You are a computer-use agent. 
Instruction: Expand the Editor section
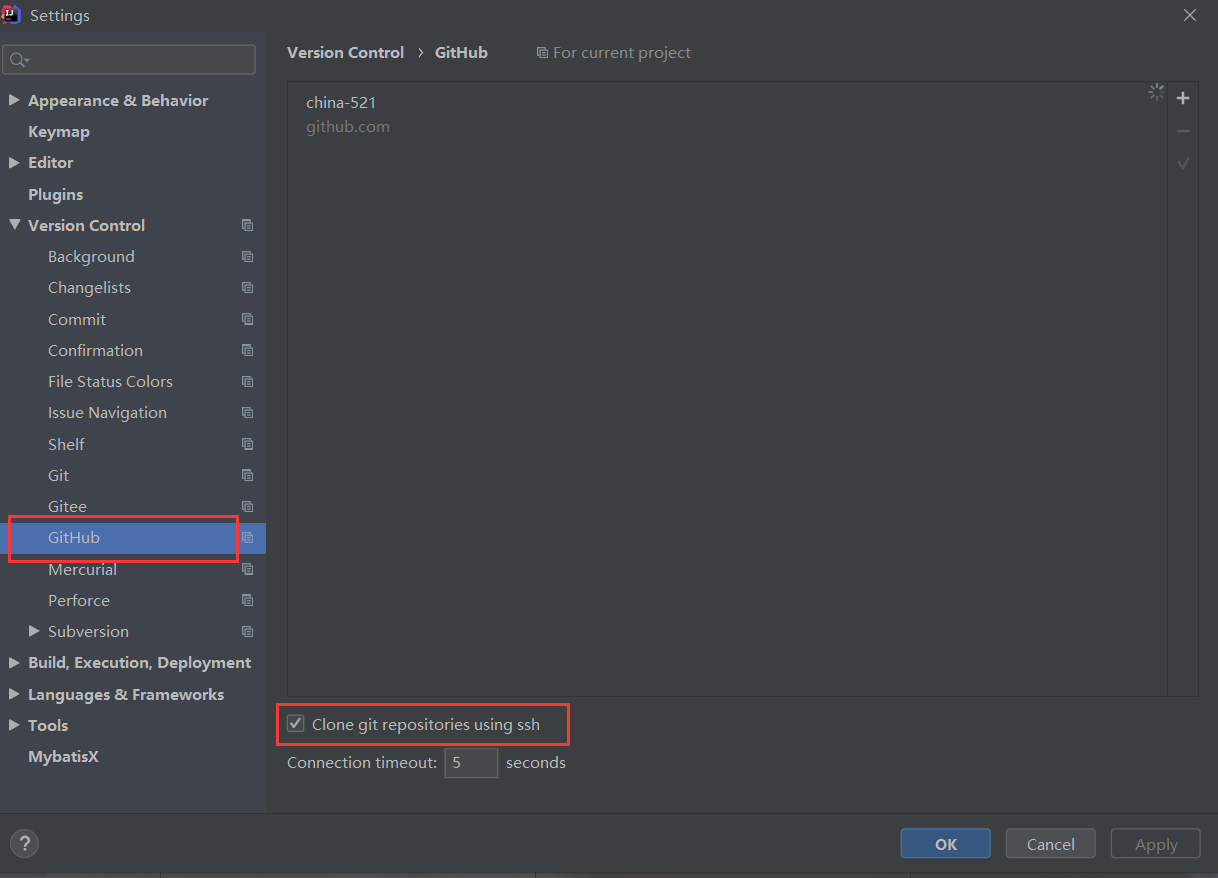[14, 162]
